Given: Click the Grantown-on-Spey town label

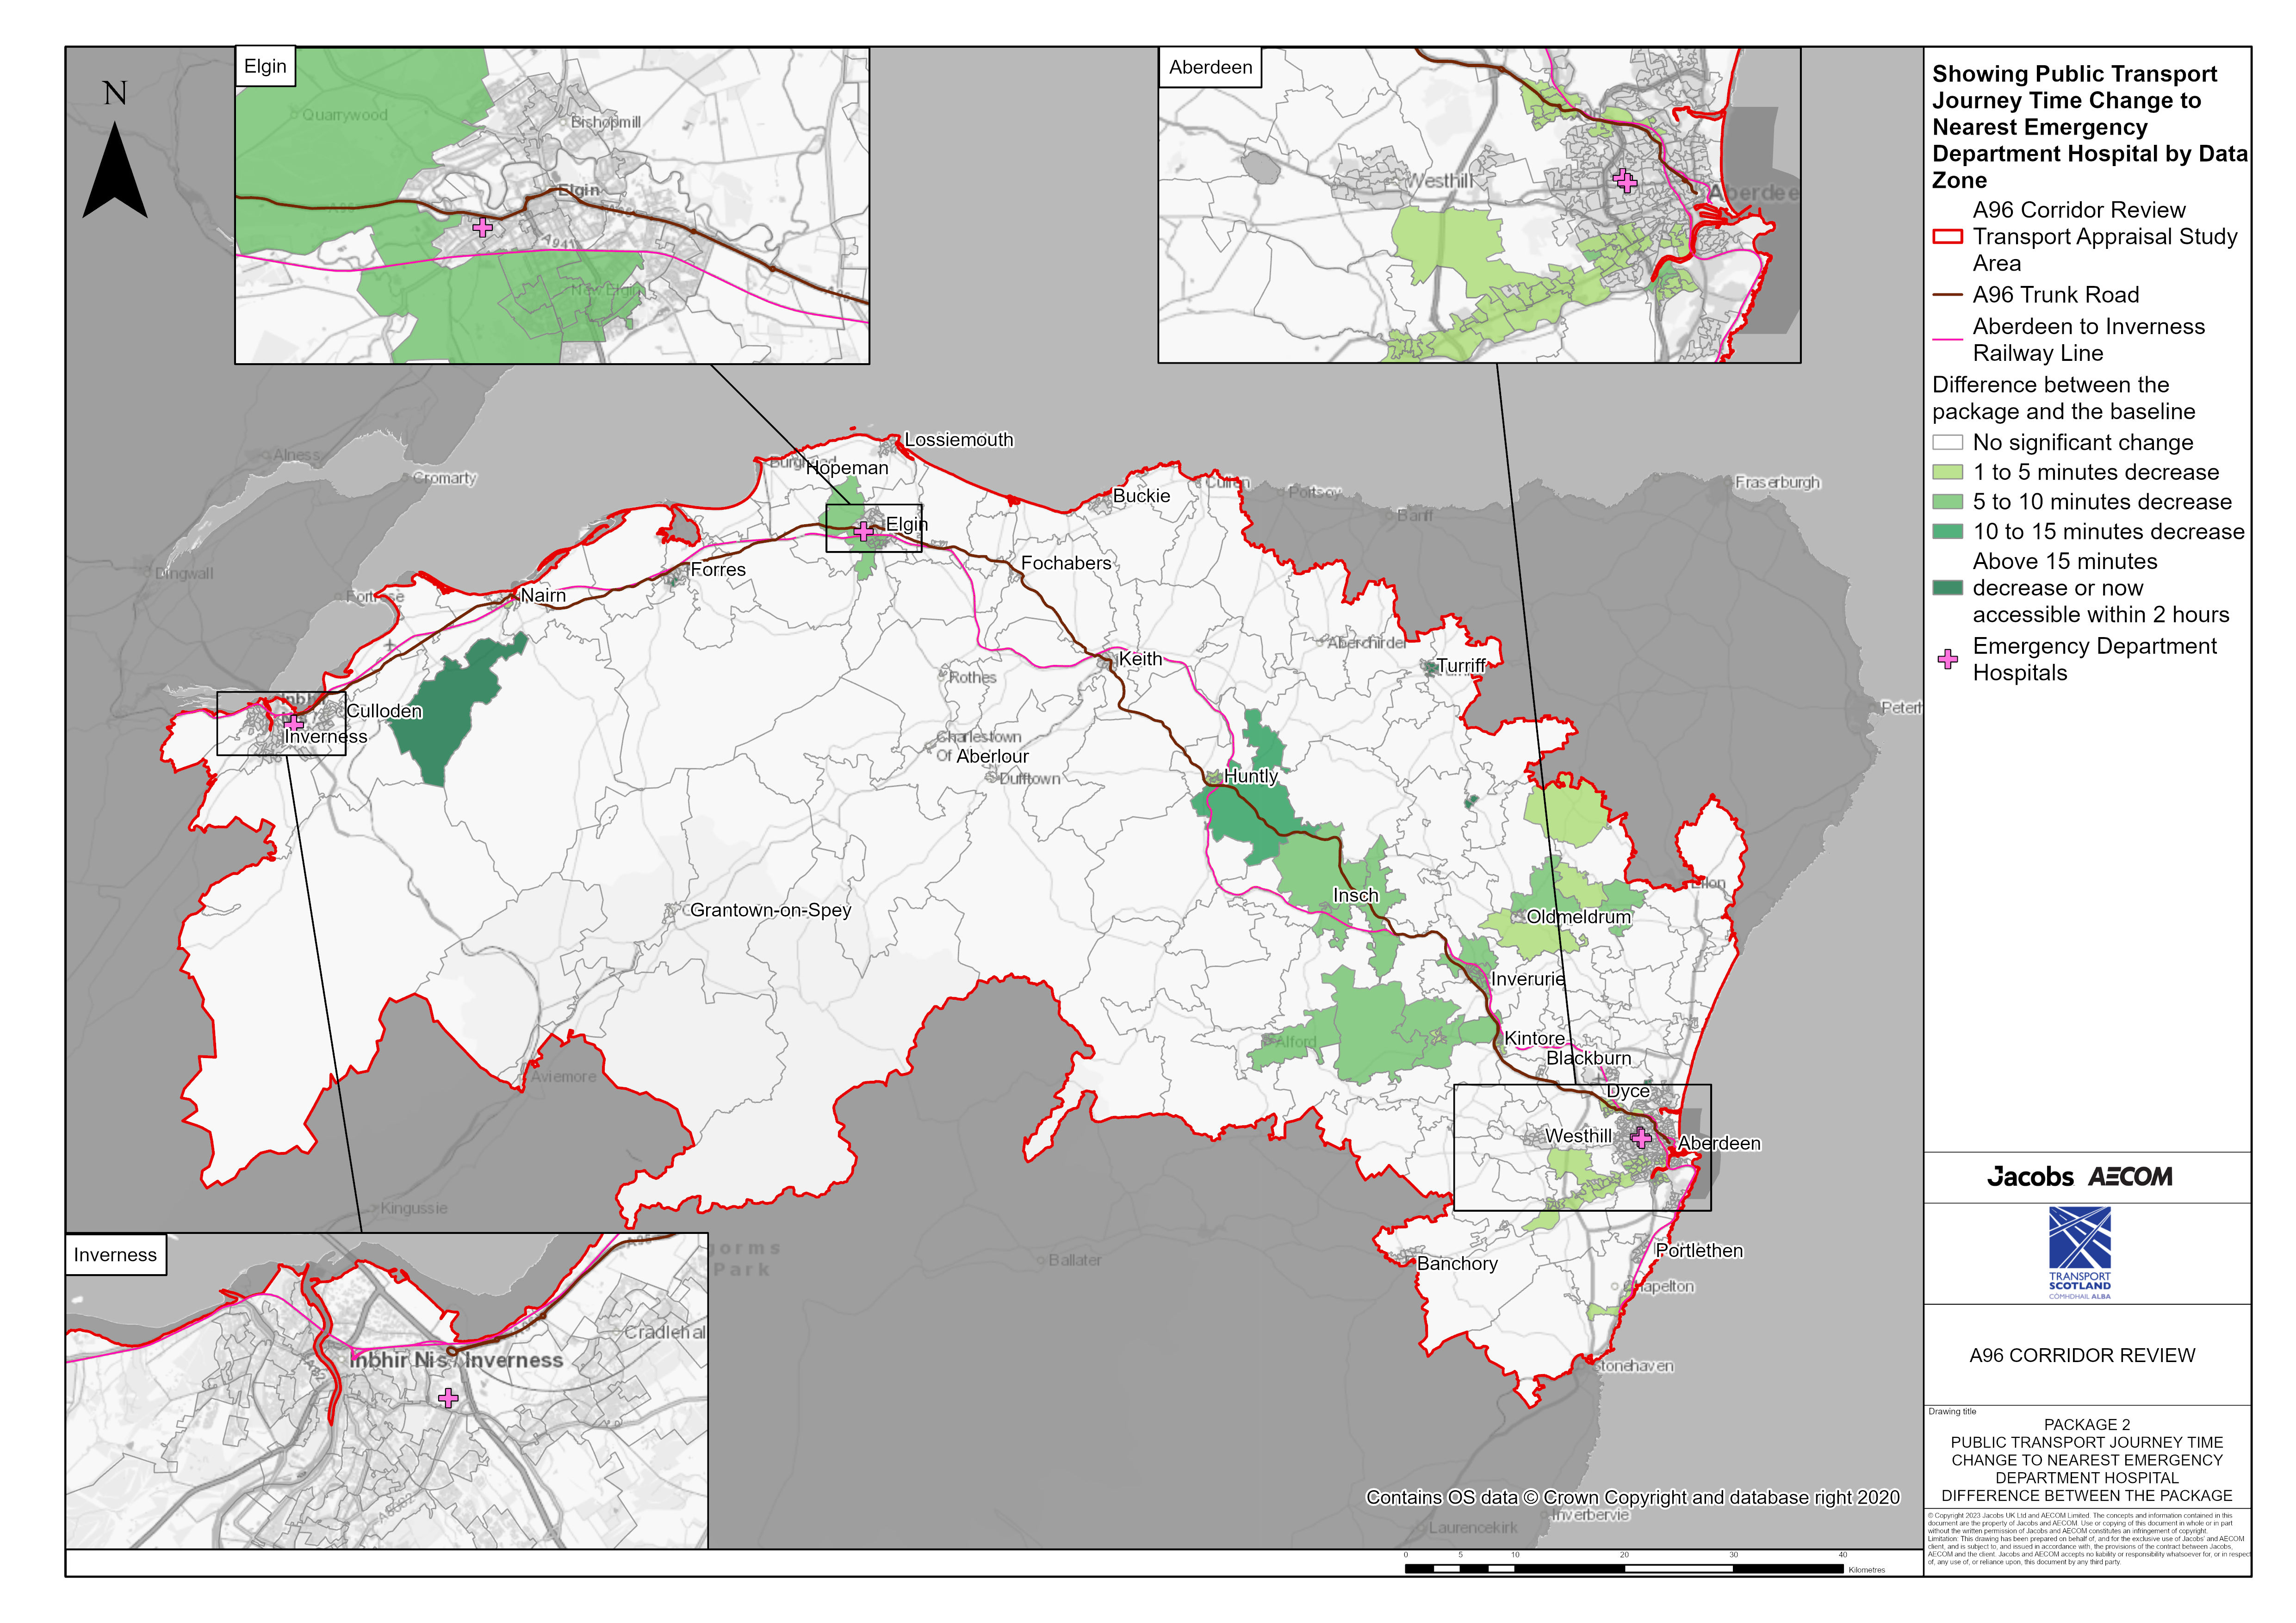Looking at the screenshot, I should click(x=770, y=910).
